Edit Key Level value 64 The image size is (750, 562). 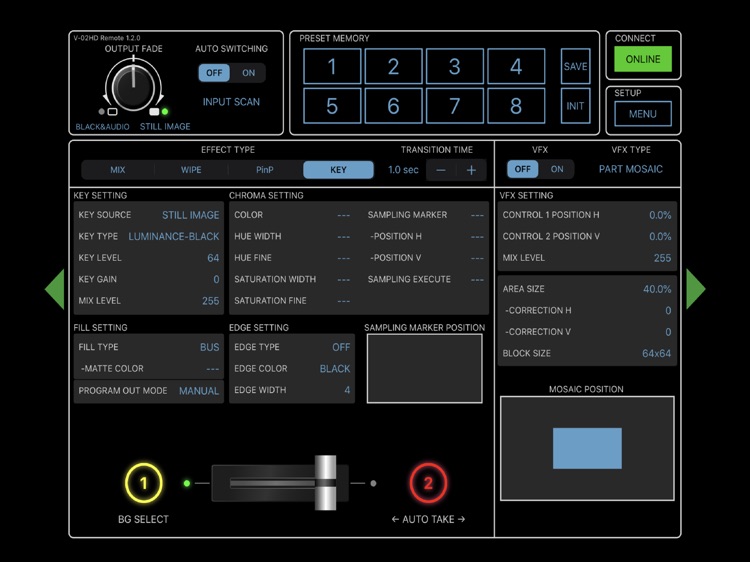point(213,258)
